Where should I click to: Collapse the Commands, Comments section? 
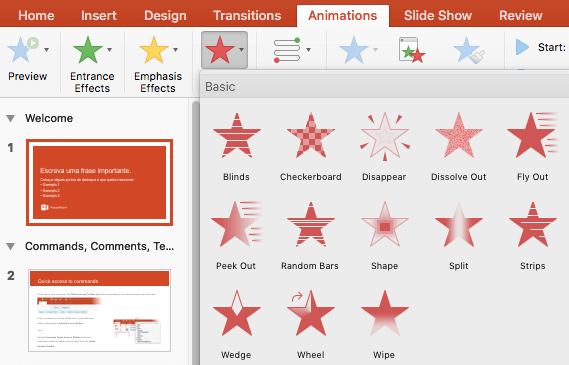pos(11,247)
